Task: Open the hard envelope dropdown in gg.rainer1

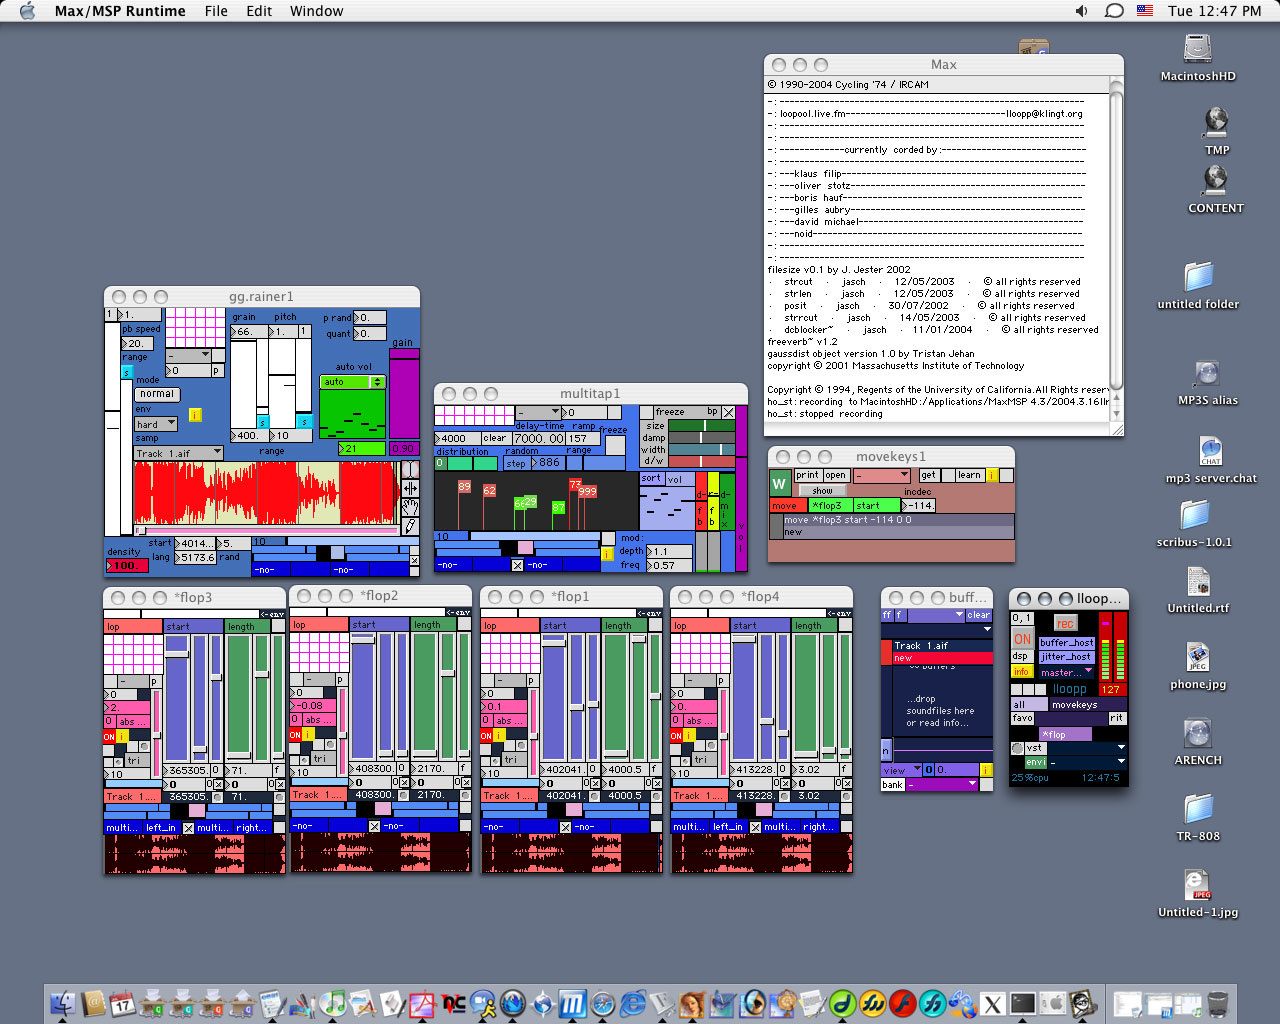Action: [156, 424]
